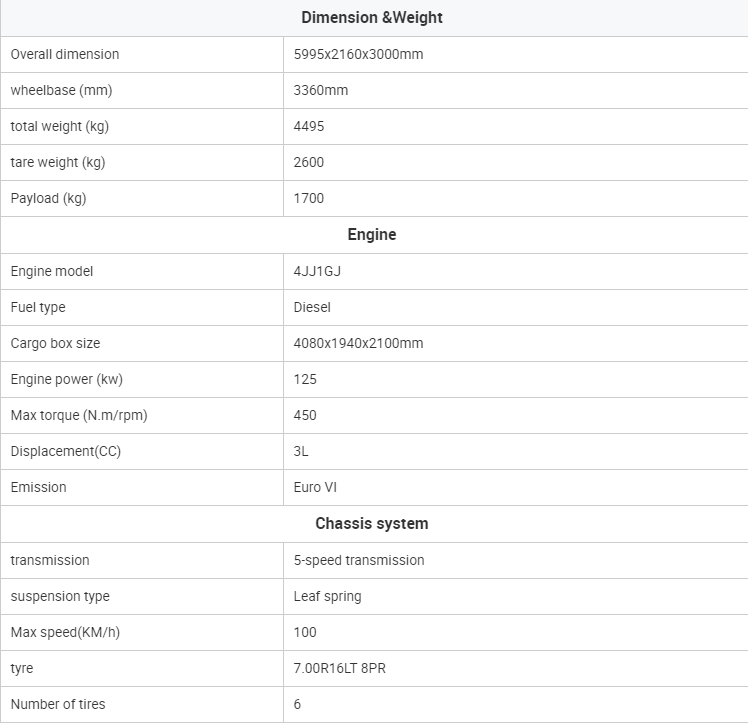748x723 pixels.
Task: Click the Chassis system section header
Action: click(x=372, y=524)
